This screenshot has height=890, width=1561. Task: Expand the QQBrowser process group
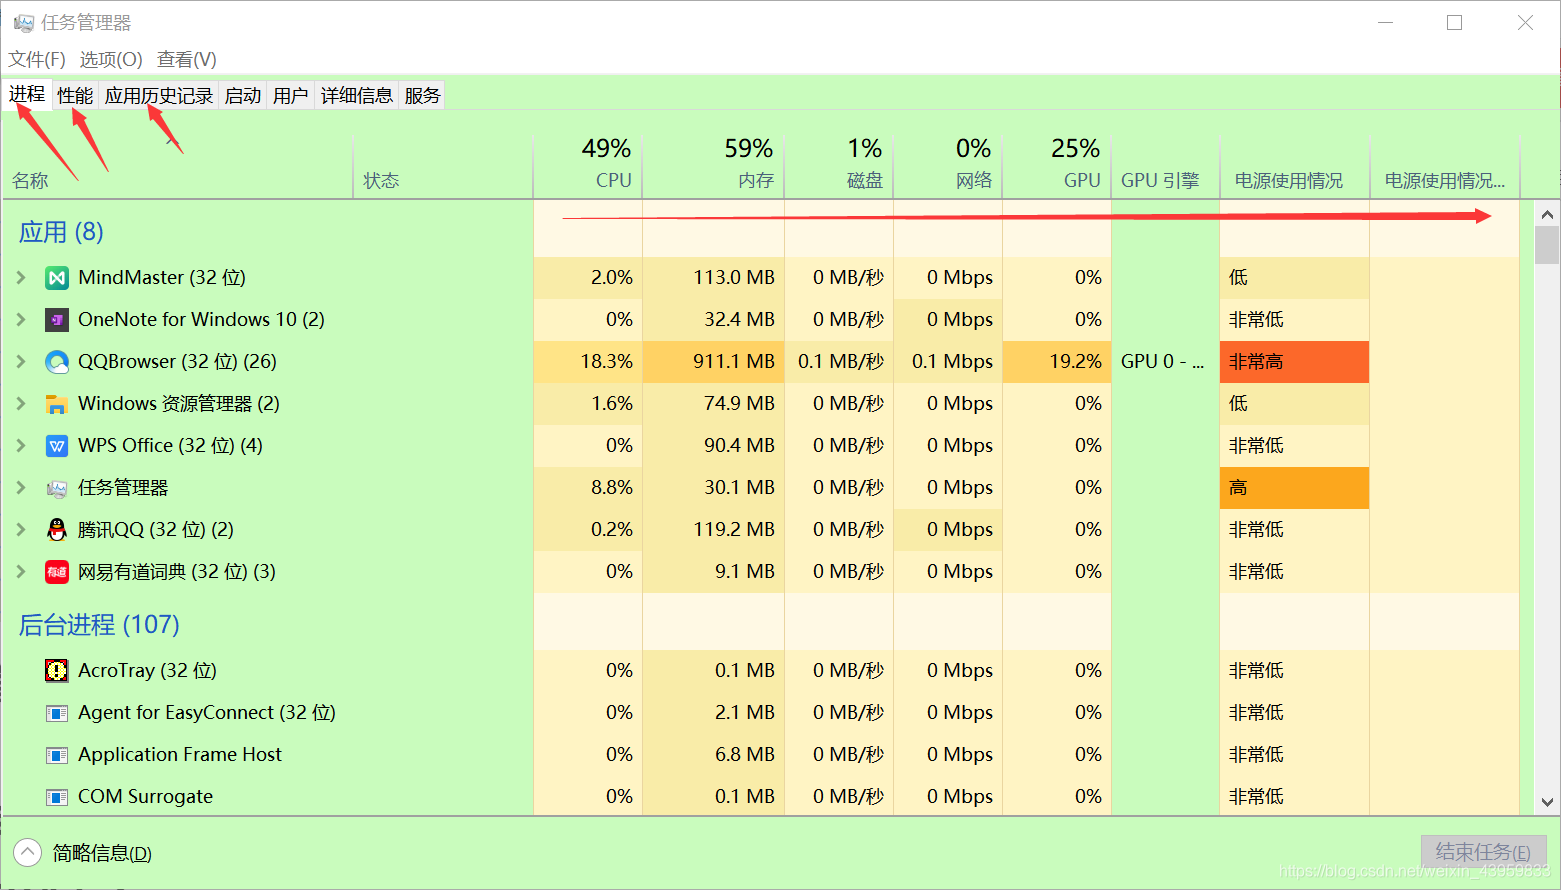point(21,362)
